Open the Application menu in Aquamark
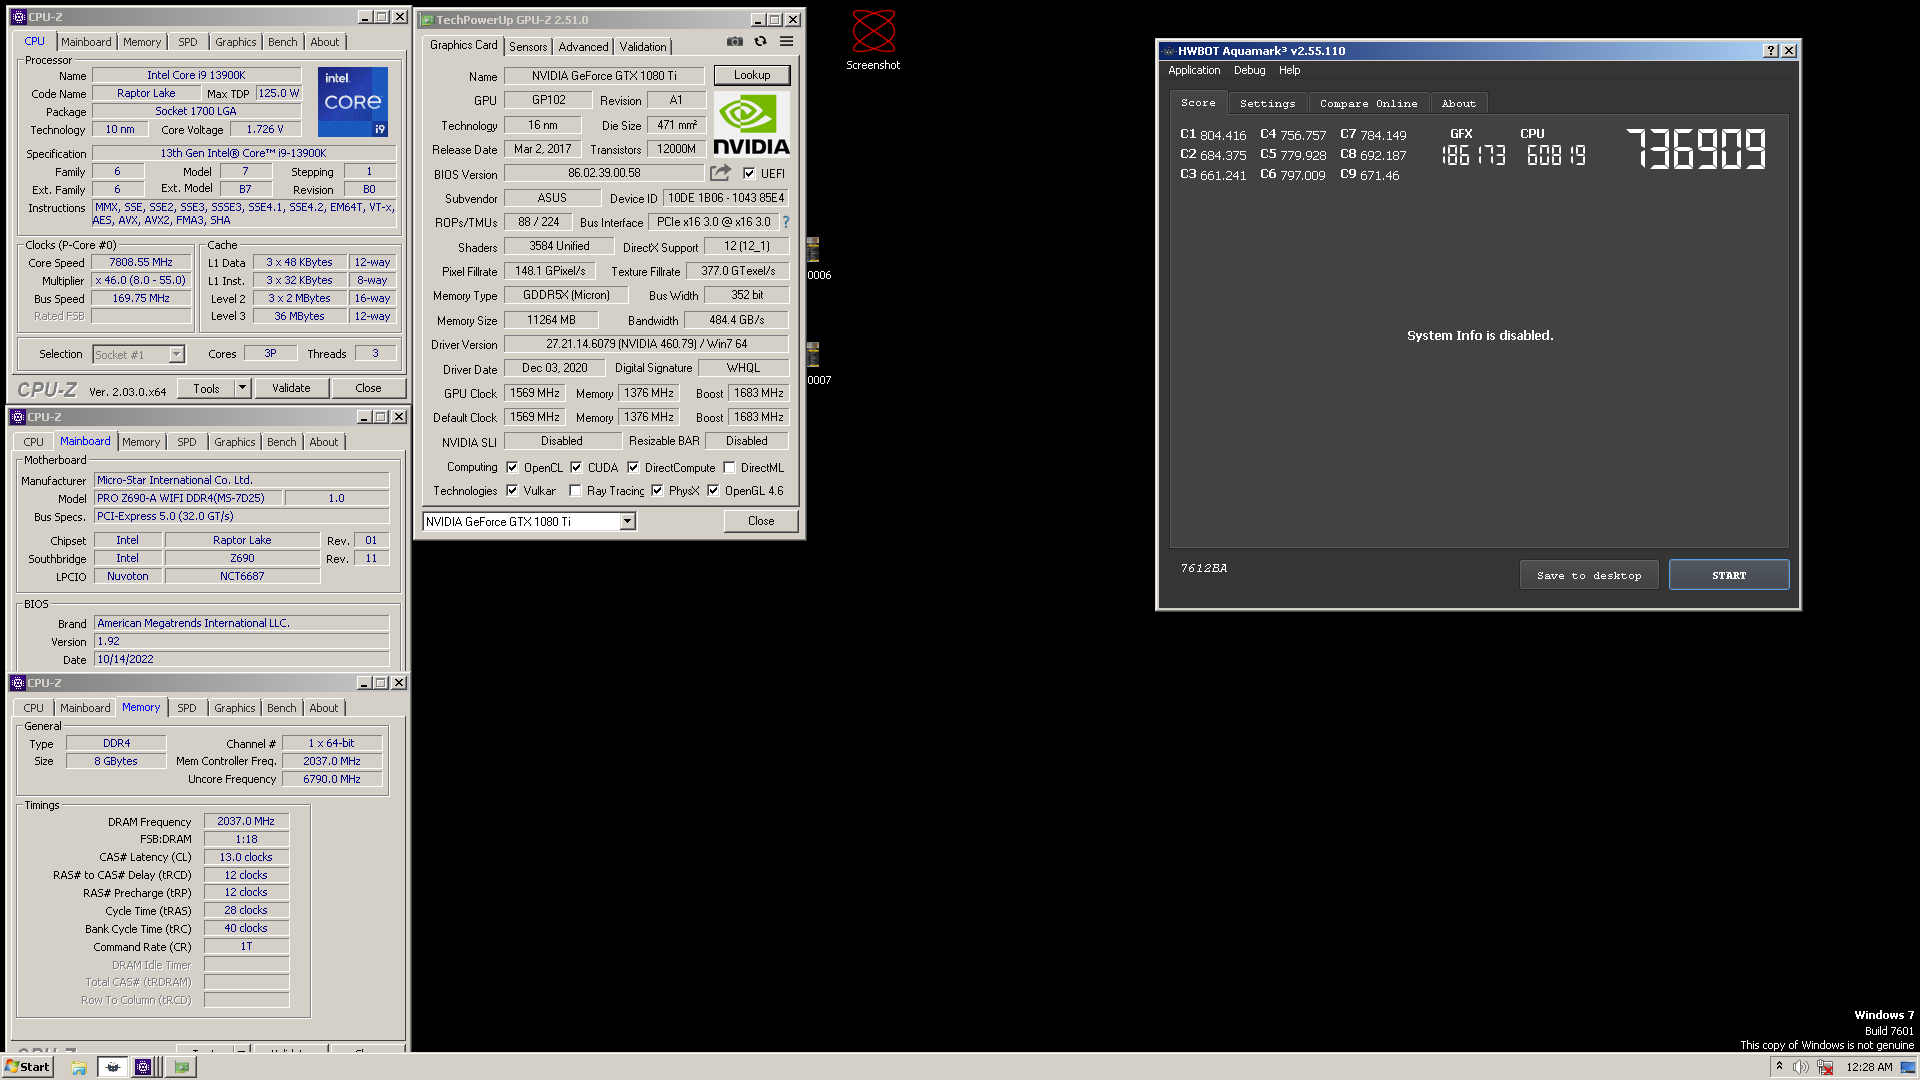This screenshot has height=1080, width=1920. click(x=1194, y=70)
